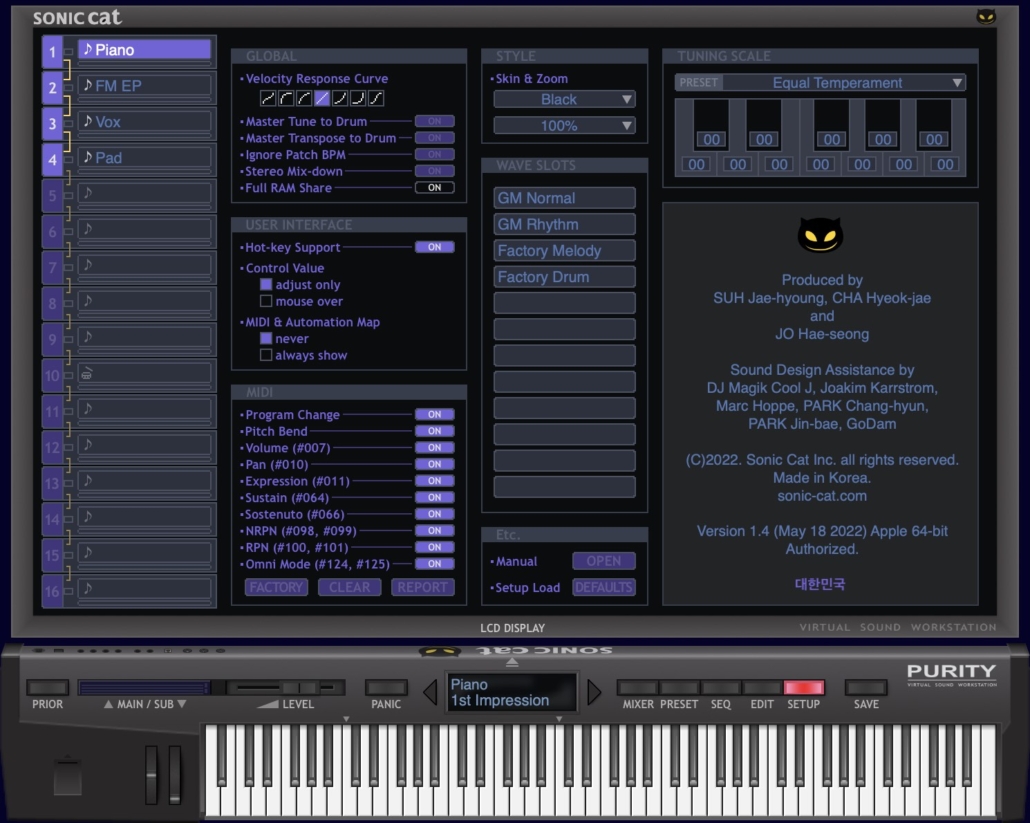Enable Master Tune to Drum

click(x=434, y=122)
